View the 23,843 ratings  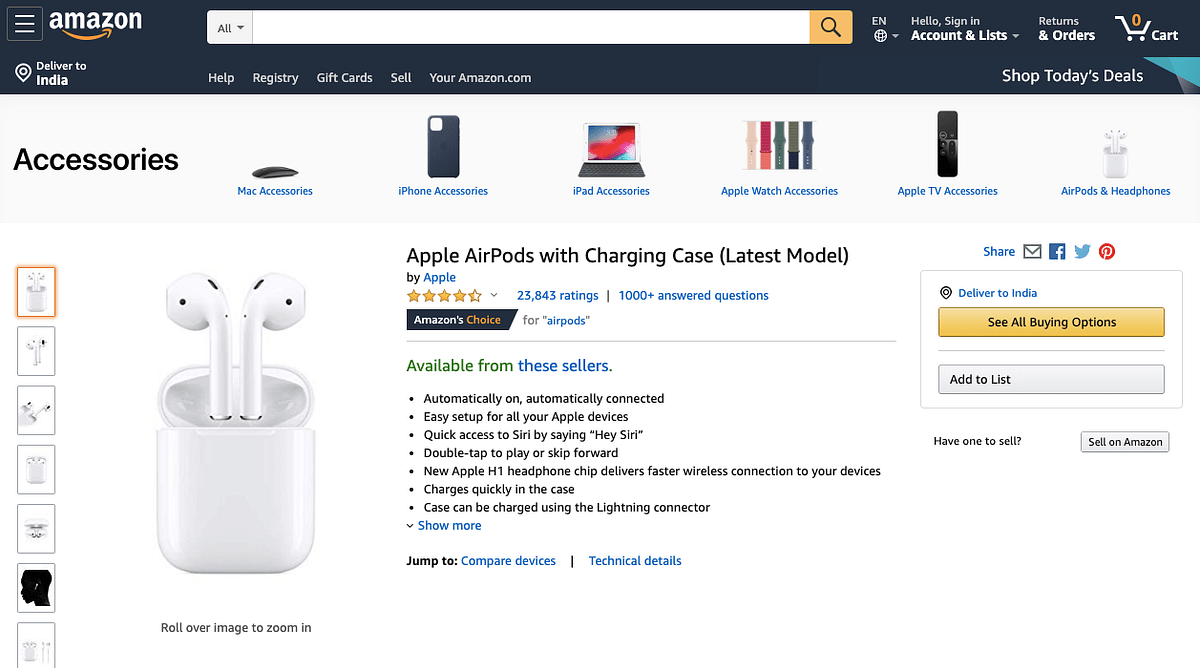pyautogui.click(x=557, y=295)
